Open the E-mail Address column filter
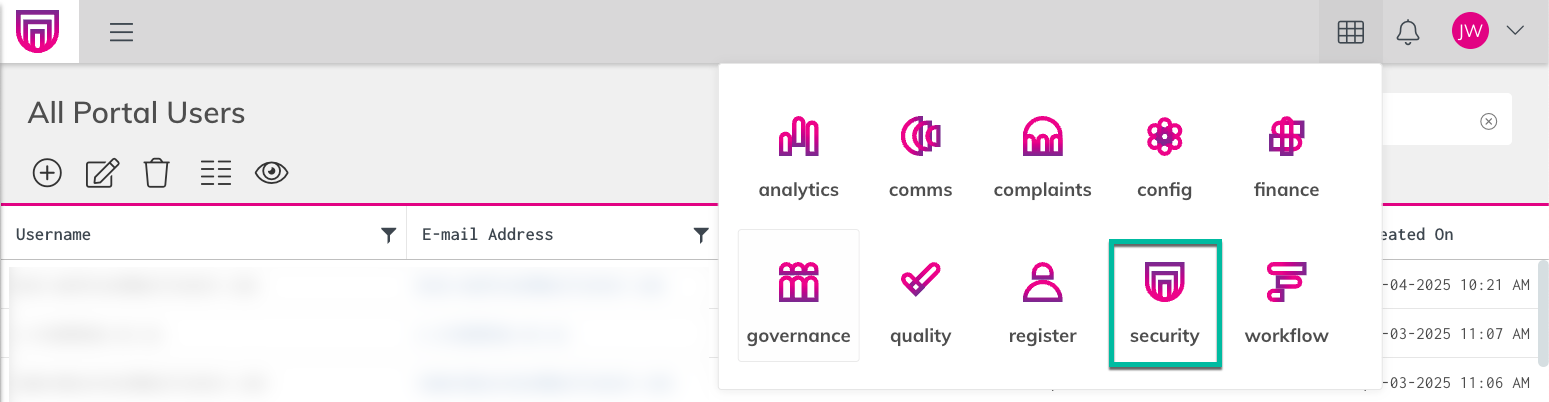This screenshot has width=1549, height=402. [701, 235]
